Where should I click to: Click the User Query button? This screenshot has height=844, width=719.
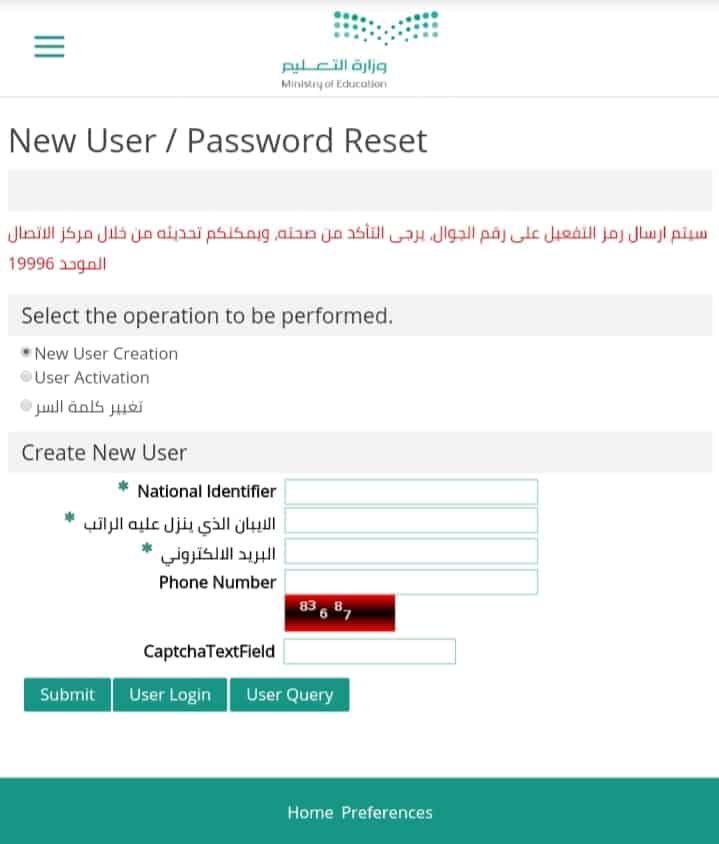pyautogui.click(x=290, y=694)
